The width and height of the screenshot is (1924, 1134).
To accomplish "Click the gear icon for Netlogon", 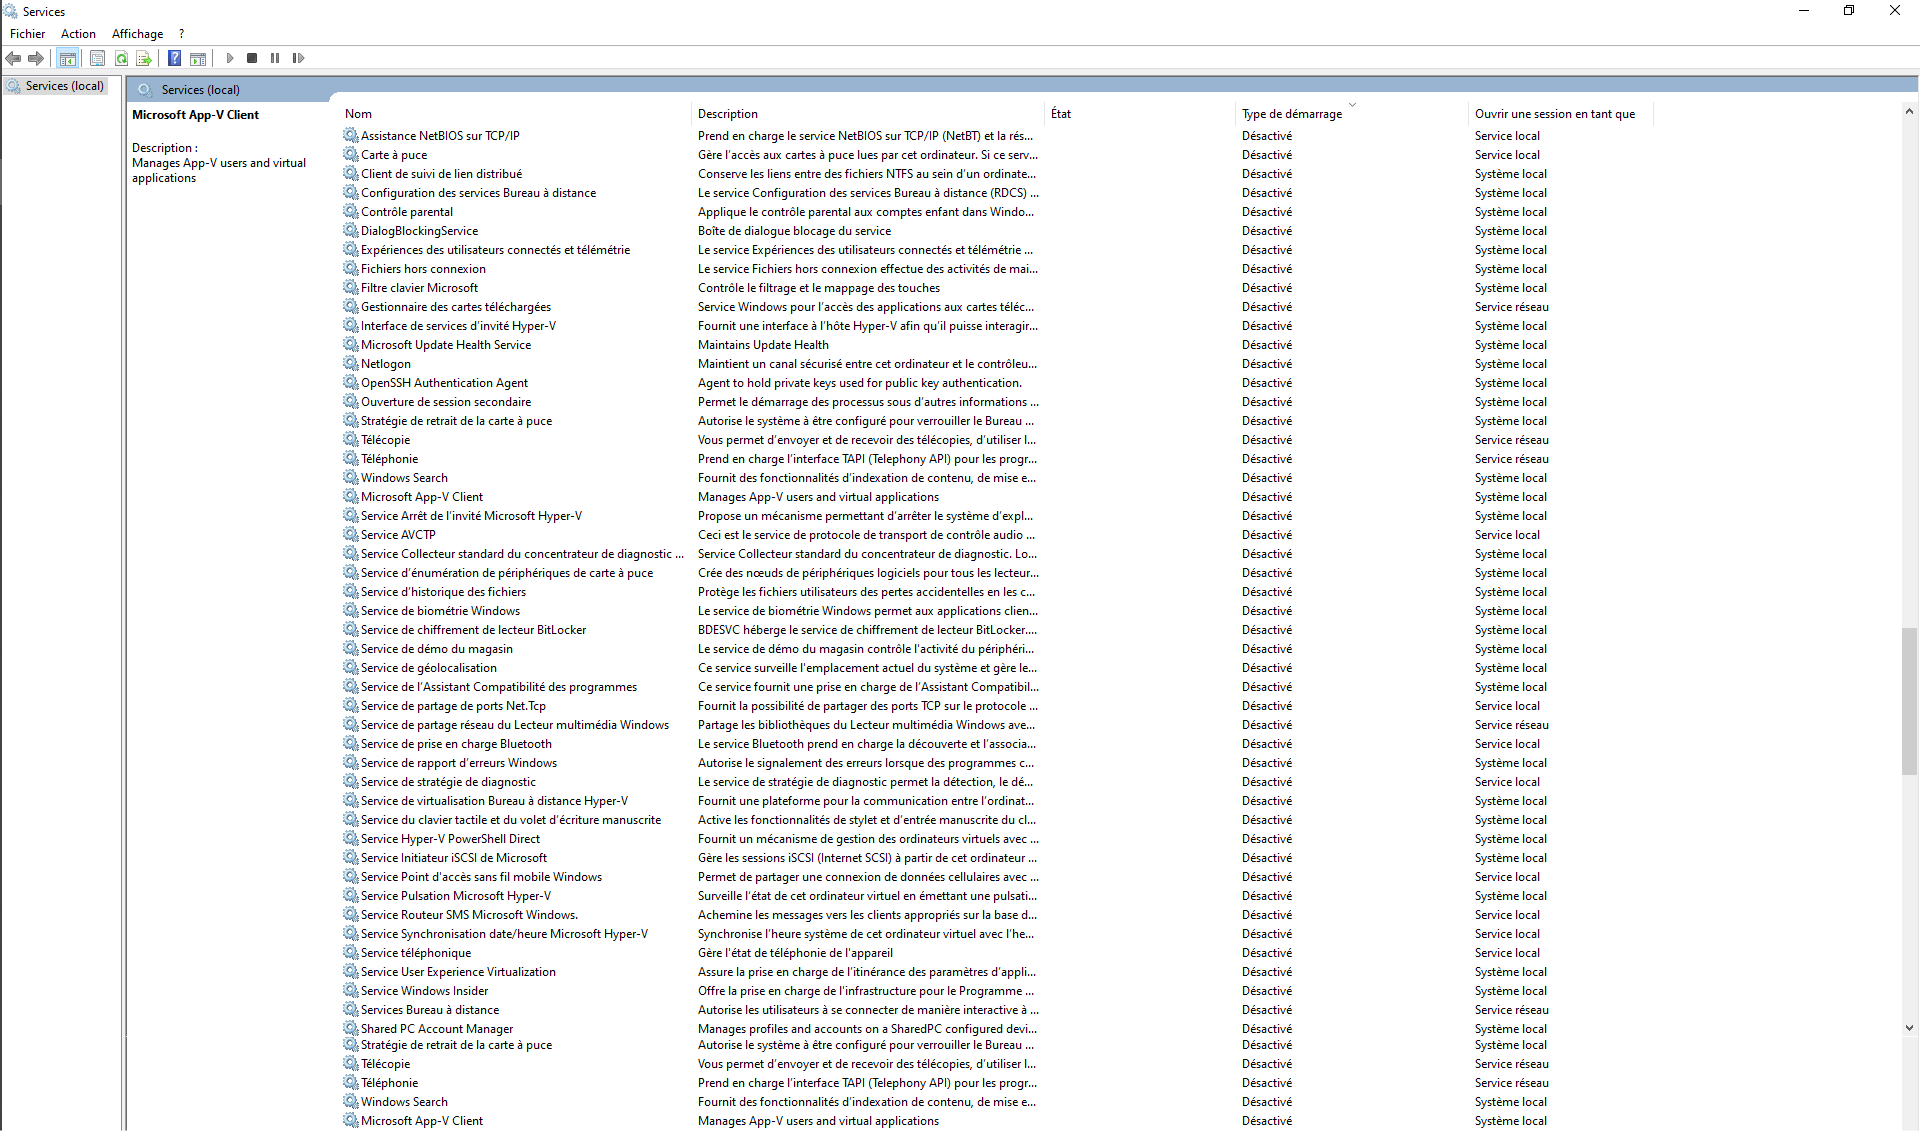I will [351, 364].
